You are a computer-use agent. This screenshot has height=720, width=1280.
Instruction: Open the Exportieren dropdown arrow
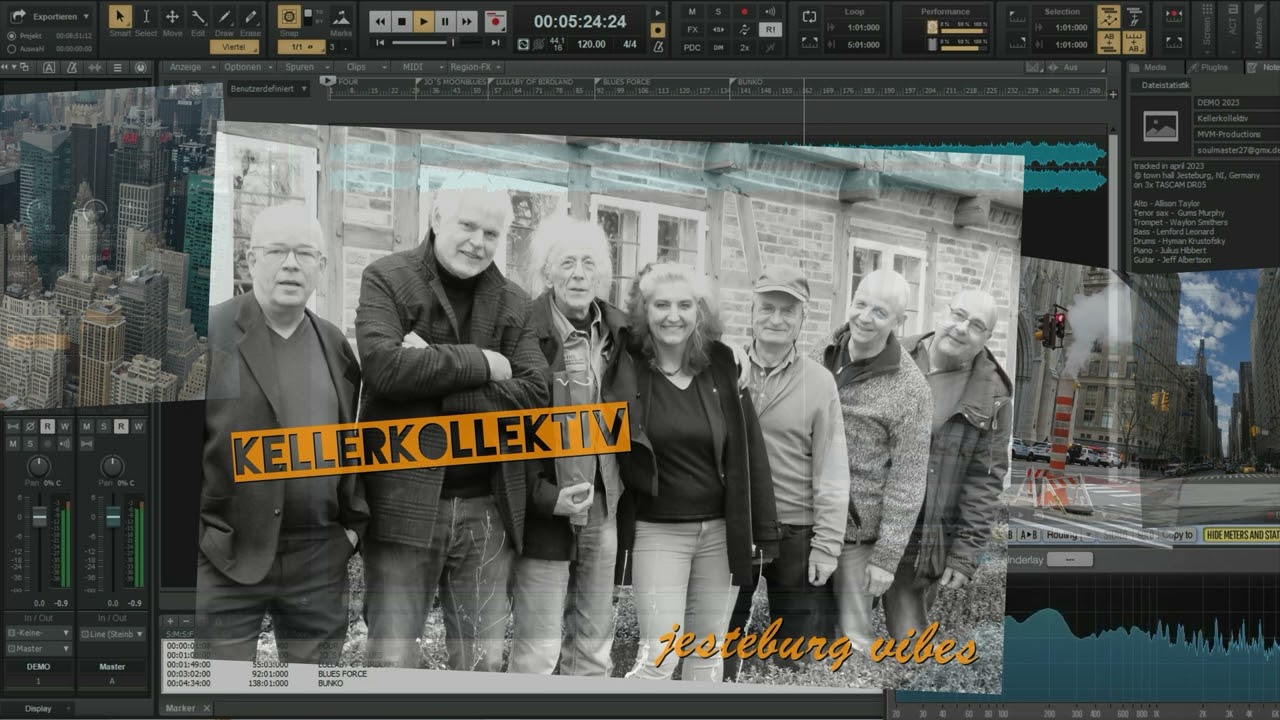(x=87, y=17)
